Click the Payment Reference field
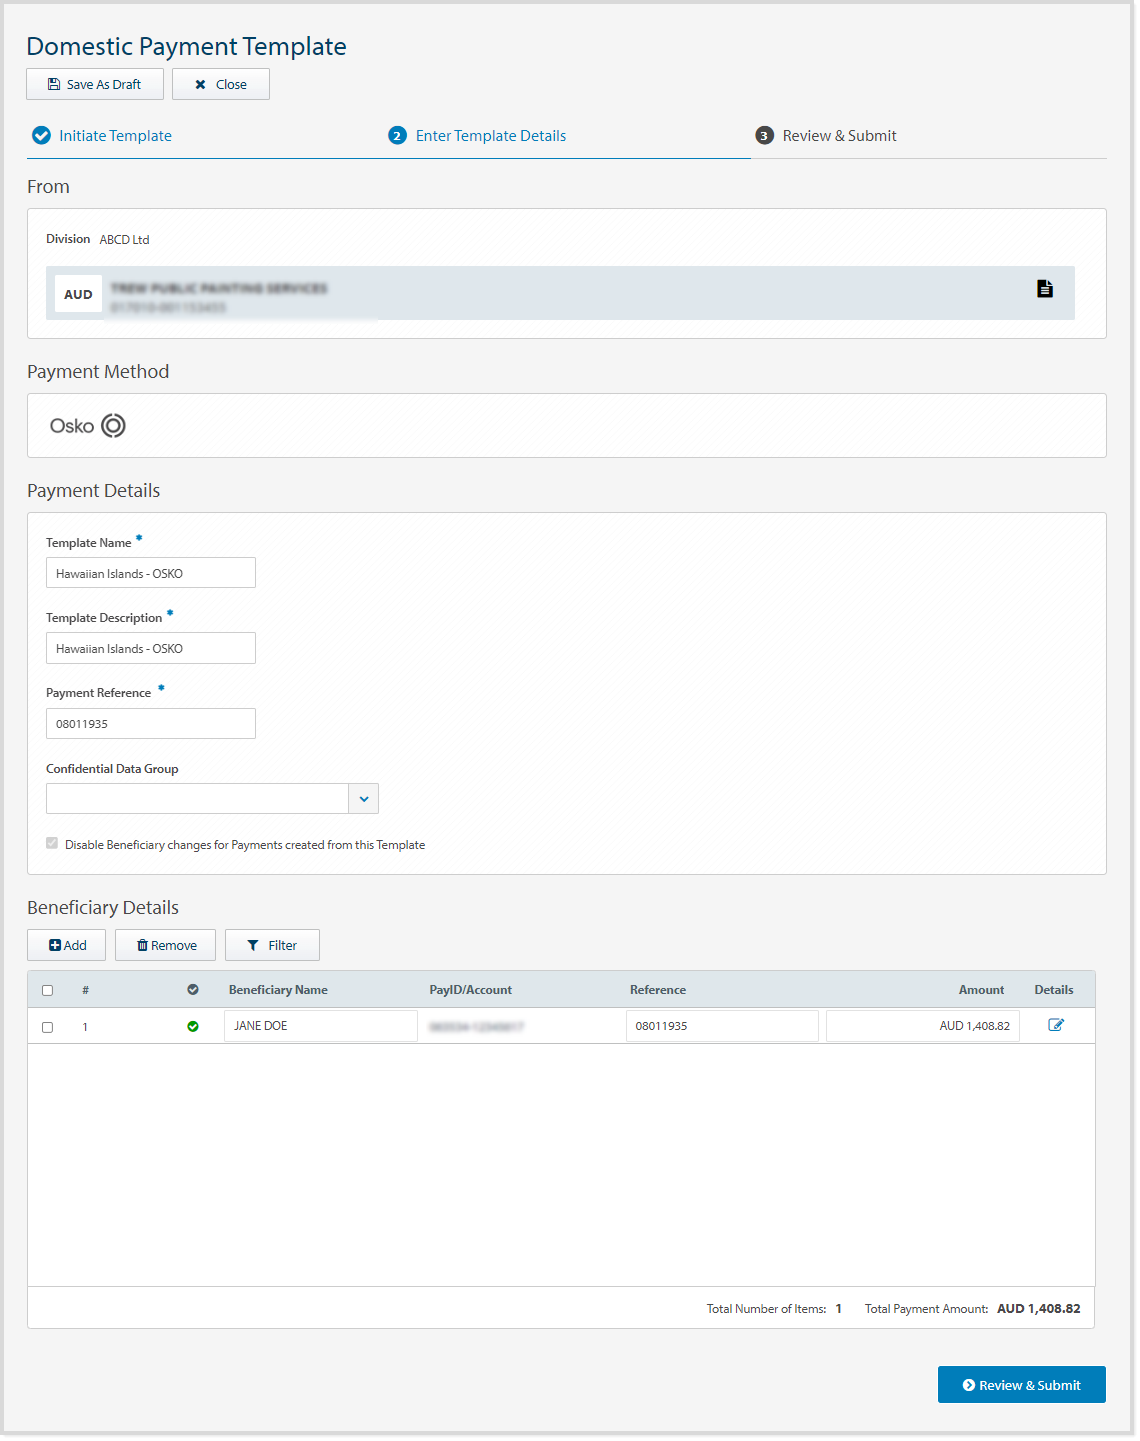 click(151, 724)
